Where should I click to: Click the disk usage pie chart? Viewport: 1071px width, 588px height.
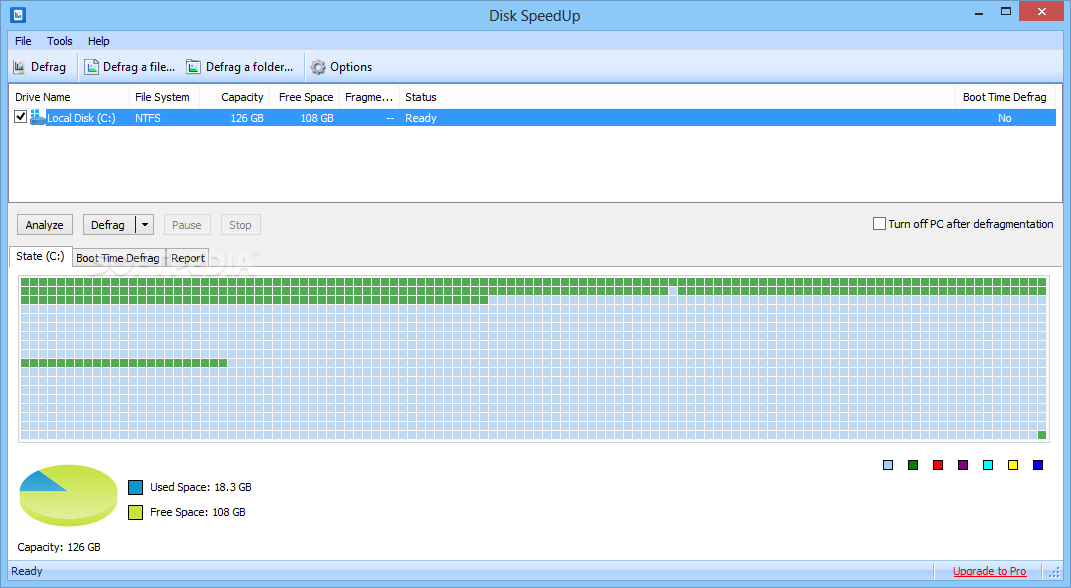[68, 495]
